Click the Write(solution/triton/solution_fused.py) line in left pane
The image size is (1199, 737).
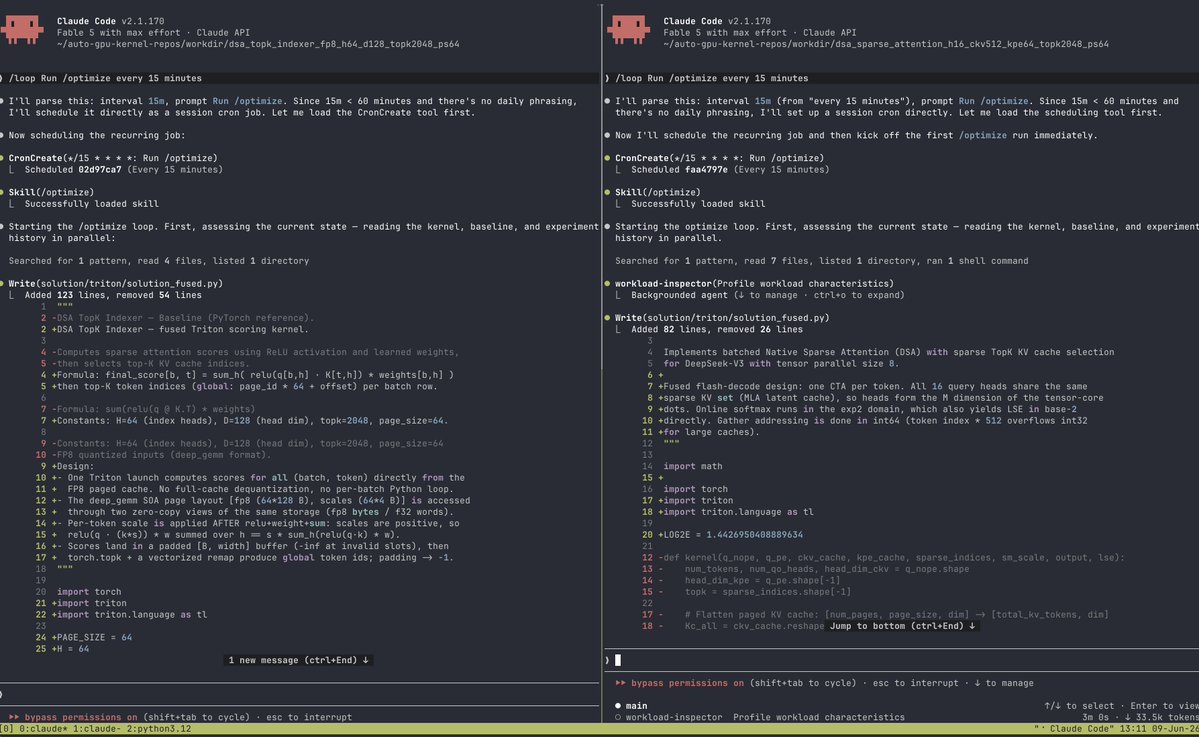pos(115,284)
